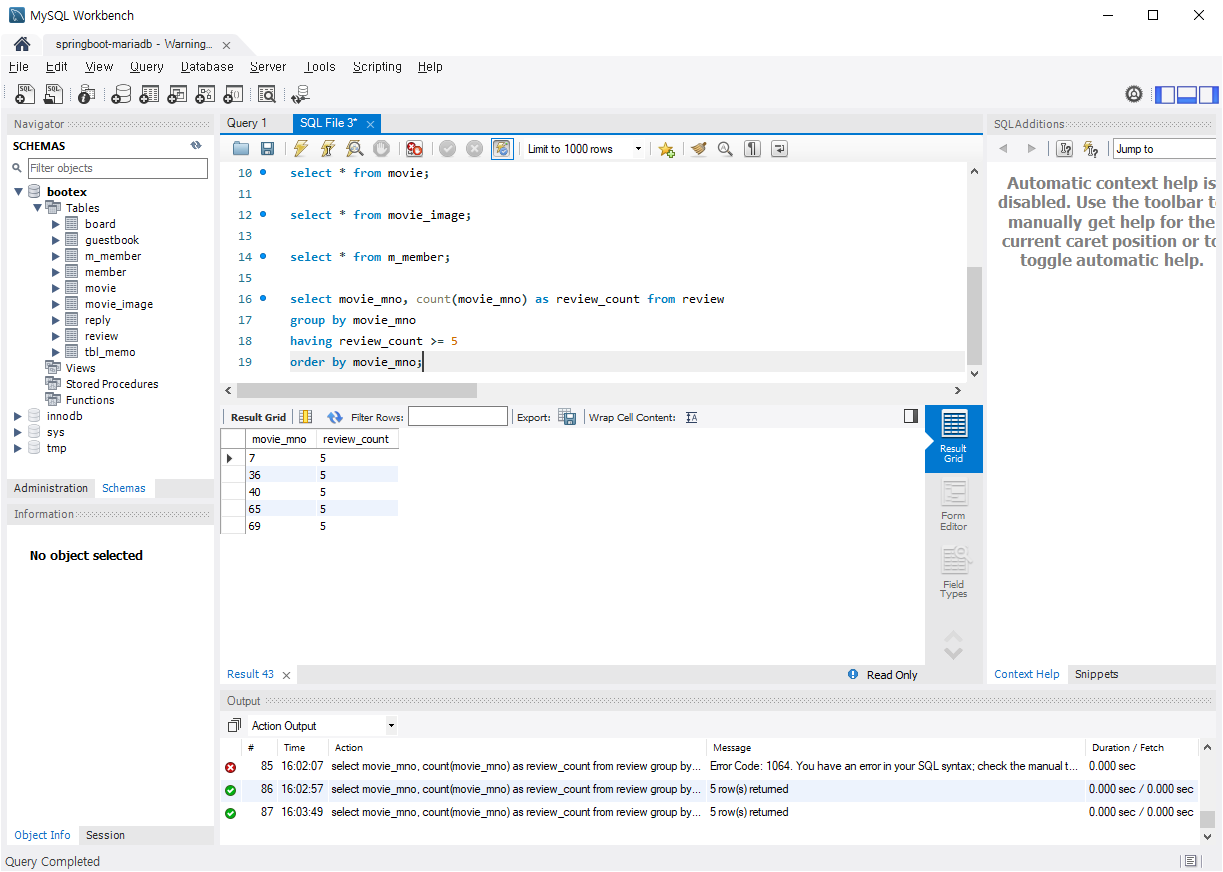
Task: Select the Result Grid view button
Action: pos(954,439)
